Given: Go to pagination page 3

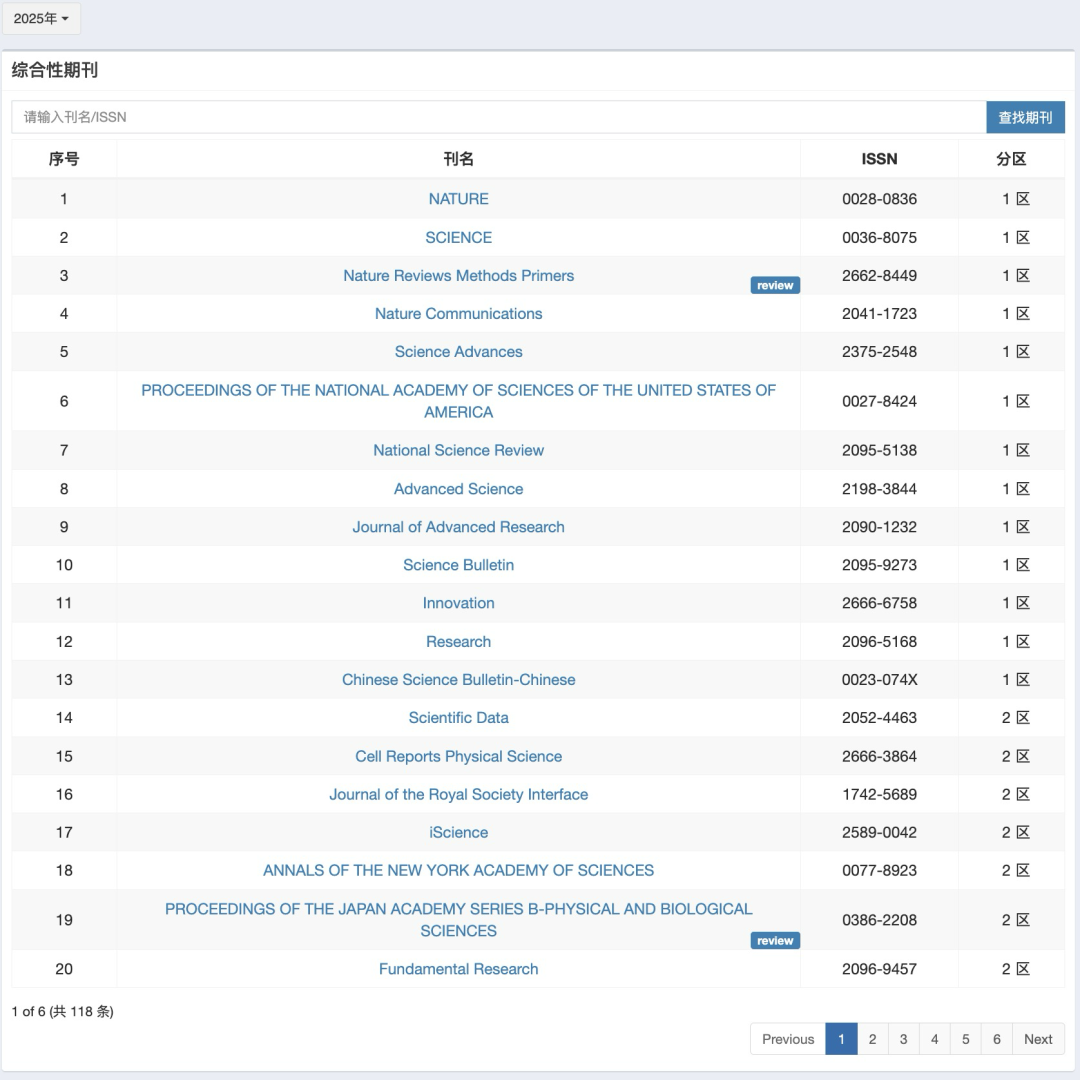Looking at the screenshot, I should point(904,1039).
